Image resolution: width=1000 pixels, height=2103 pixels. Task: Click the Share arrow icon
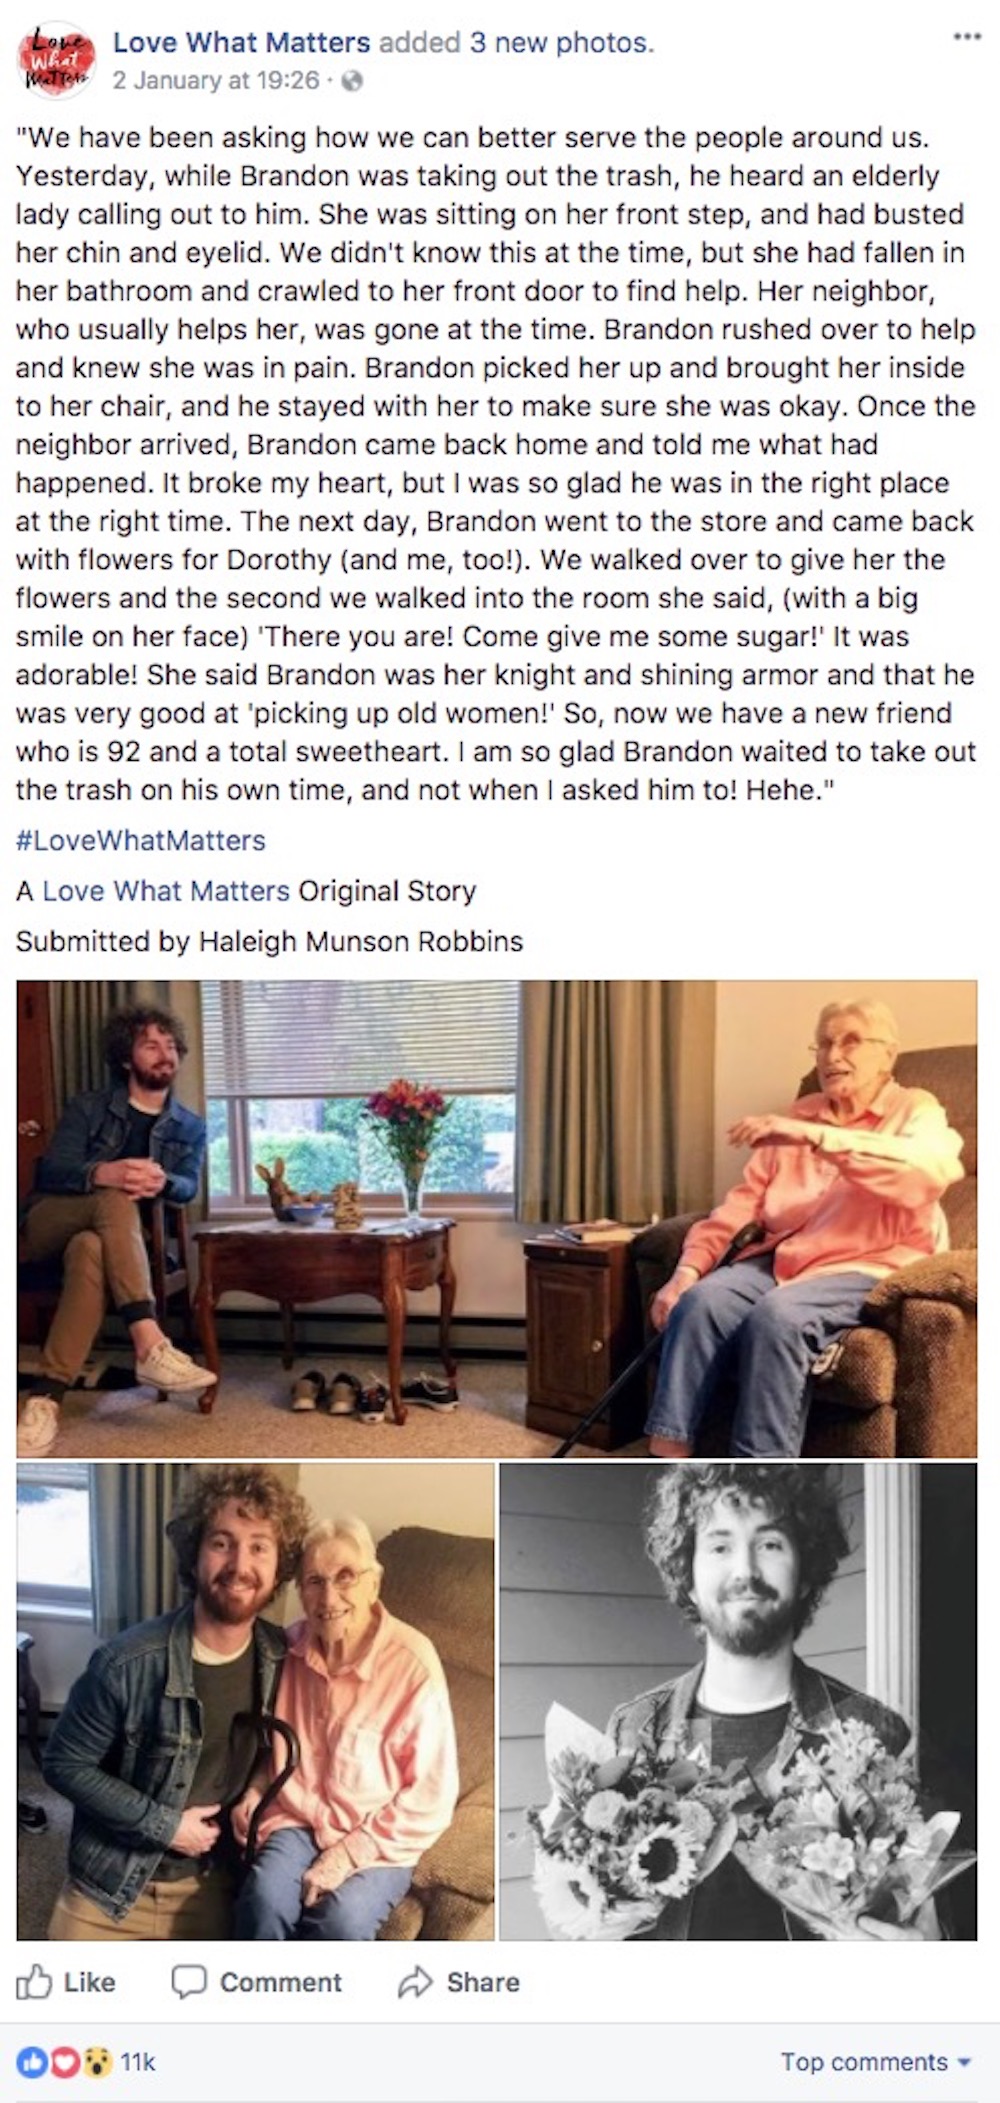pos(414,1982)
